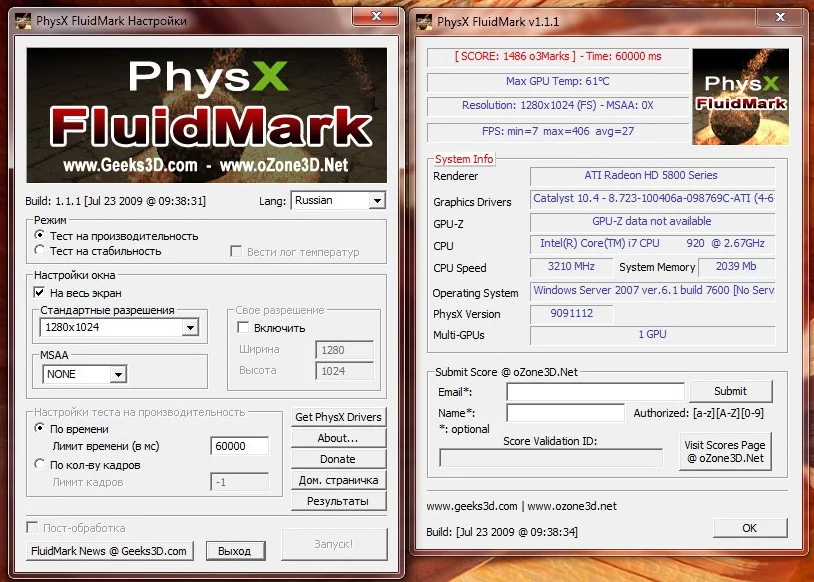Click the Email input field
814x582 pixels.
point(595,391)
